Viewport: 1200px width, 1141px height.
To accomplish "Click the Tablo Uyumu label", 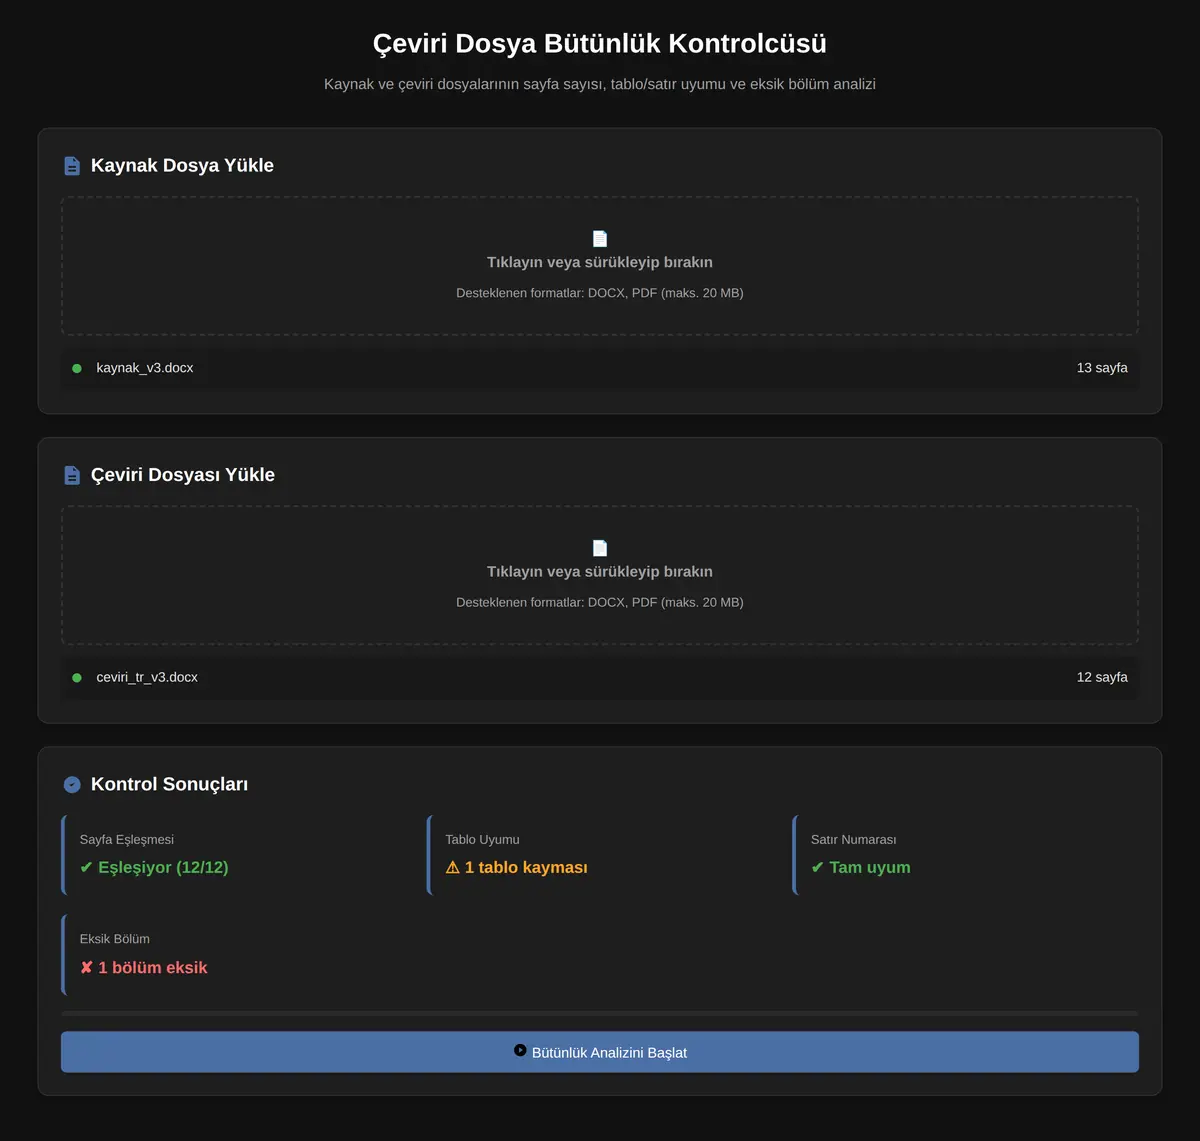I will (482, 840).
